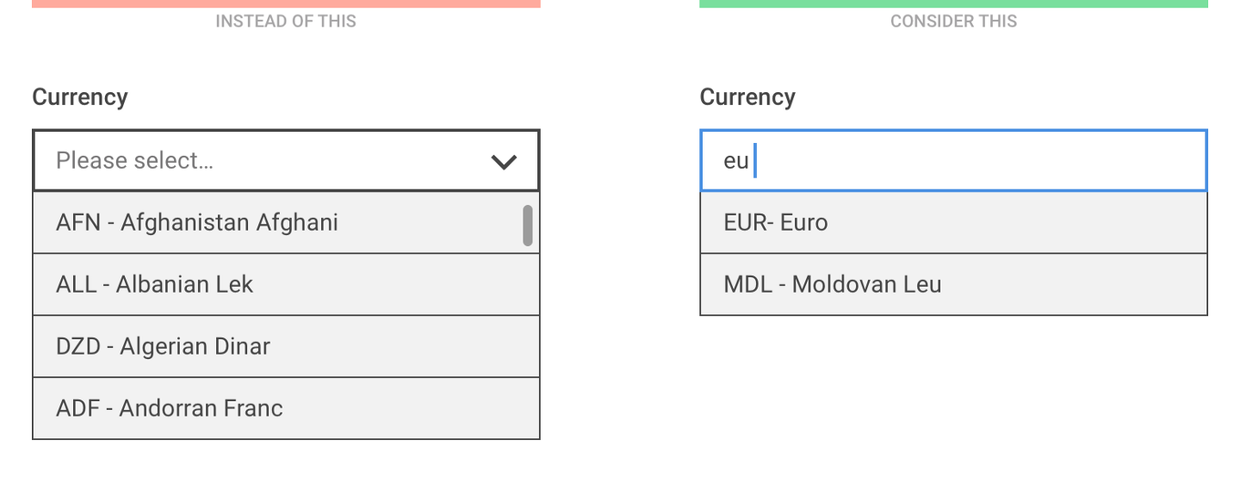Place cursor at the blue text caret after 'eu'
This screenshot has height=502, width=1240.
coord(755,160)
